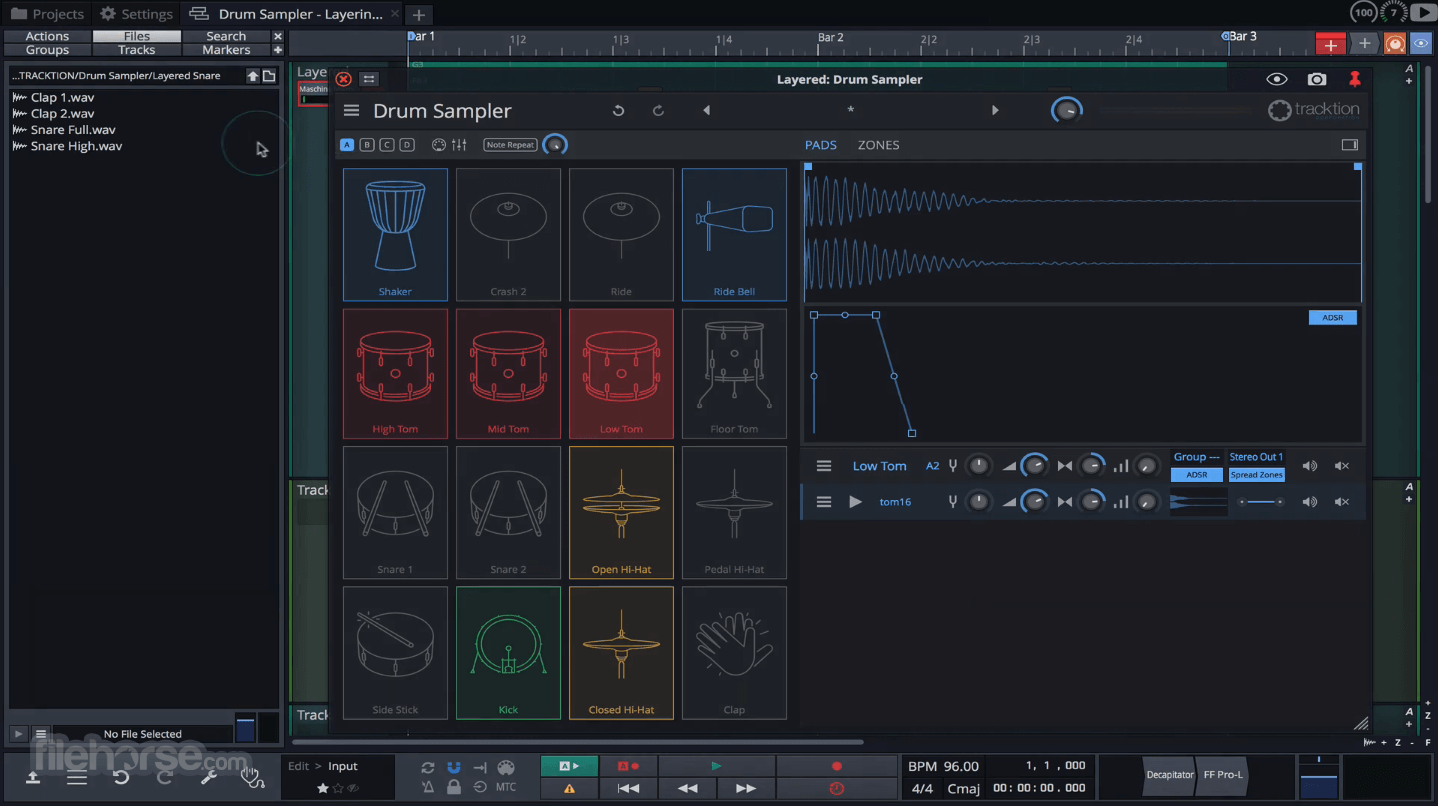Select the Pedal Hi-Hat pad
The image size is (1439, 806).
tap(734, 512)
